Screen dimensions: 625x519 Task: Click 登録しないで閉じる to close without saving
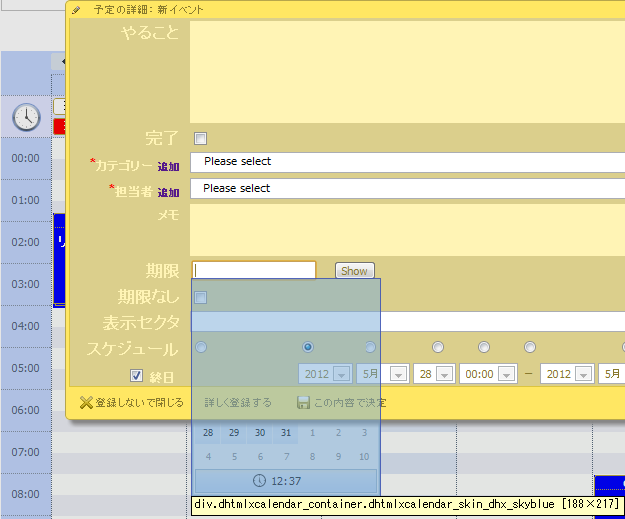pos(132,403)
